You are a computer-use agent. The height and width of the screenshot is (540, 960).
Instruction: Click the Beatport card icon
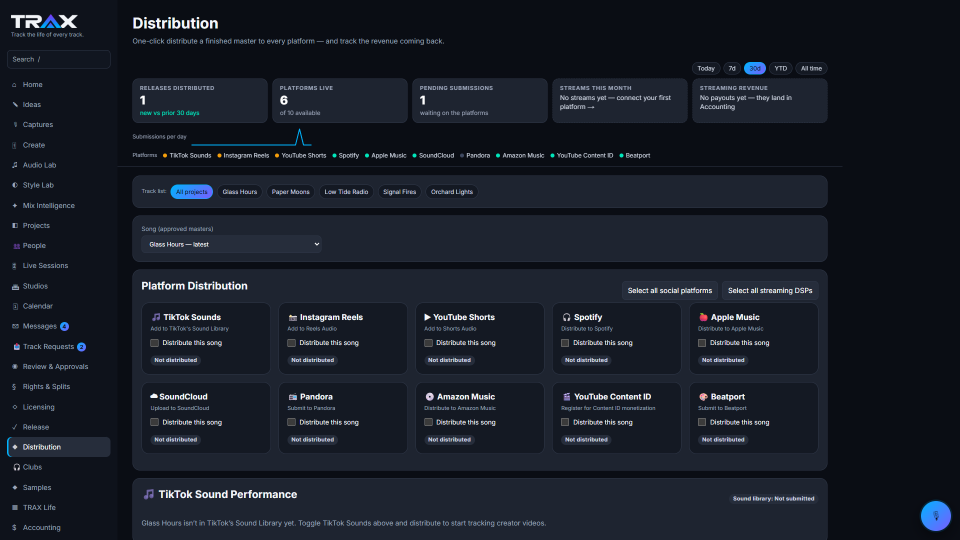[x=703, y=397]
